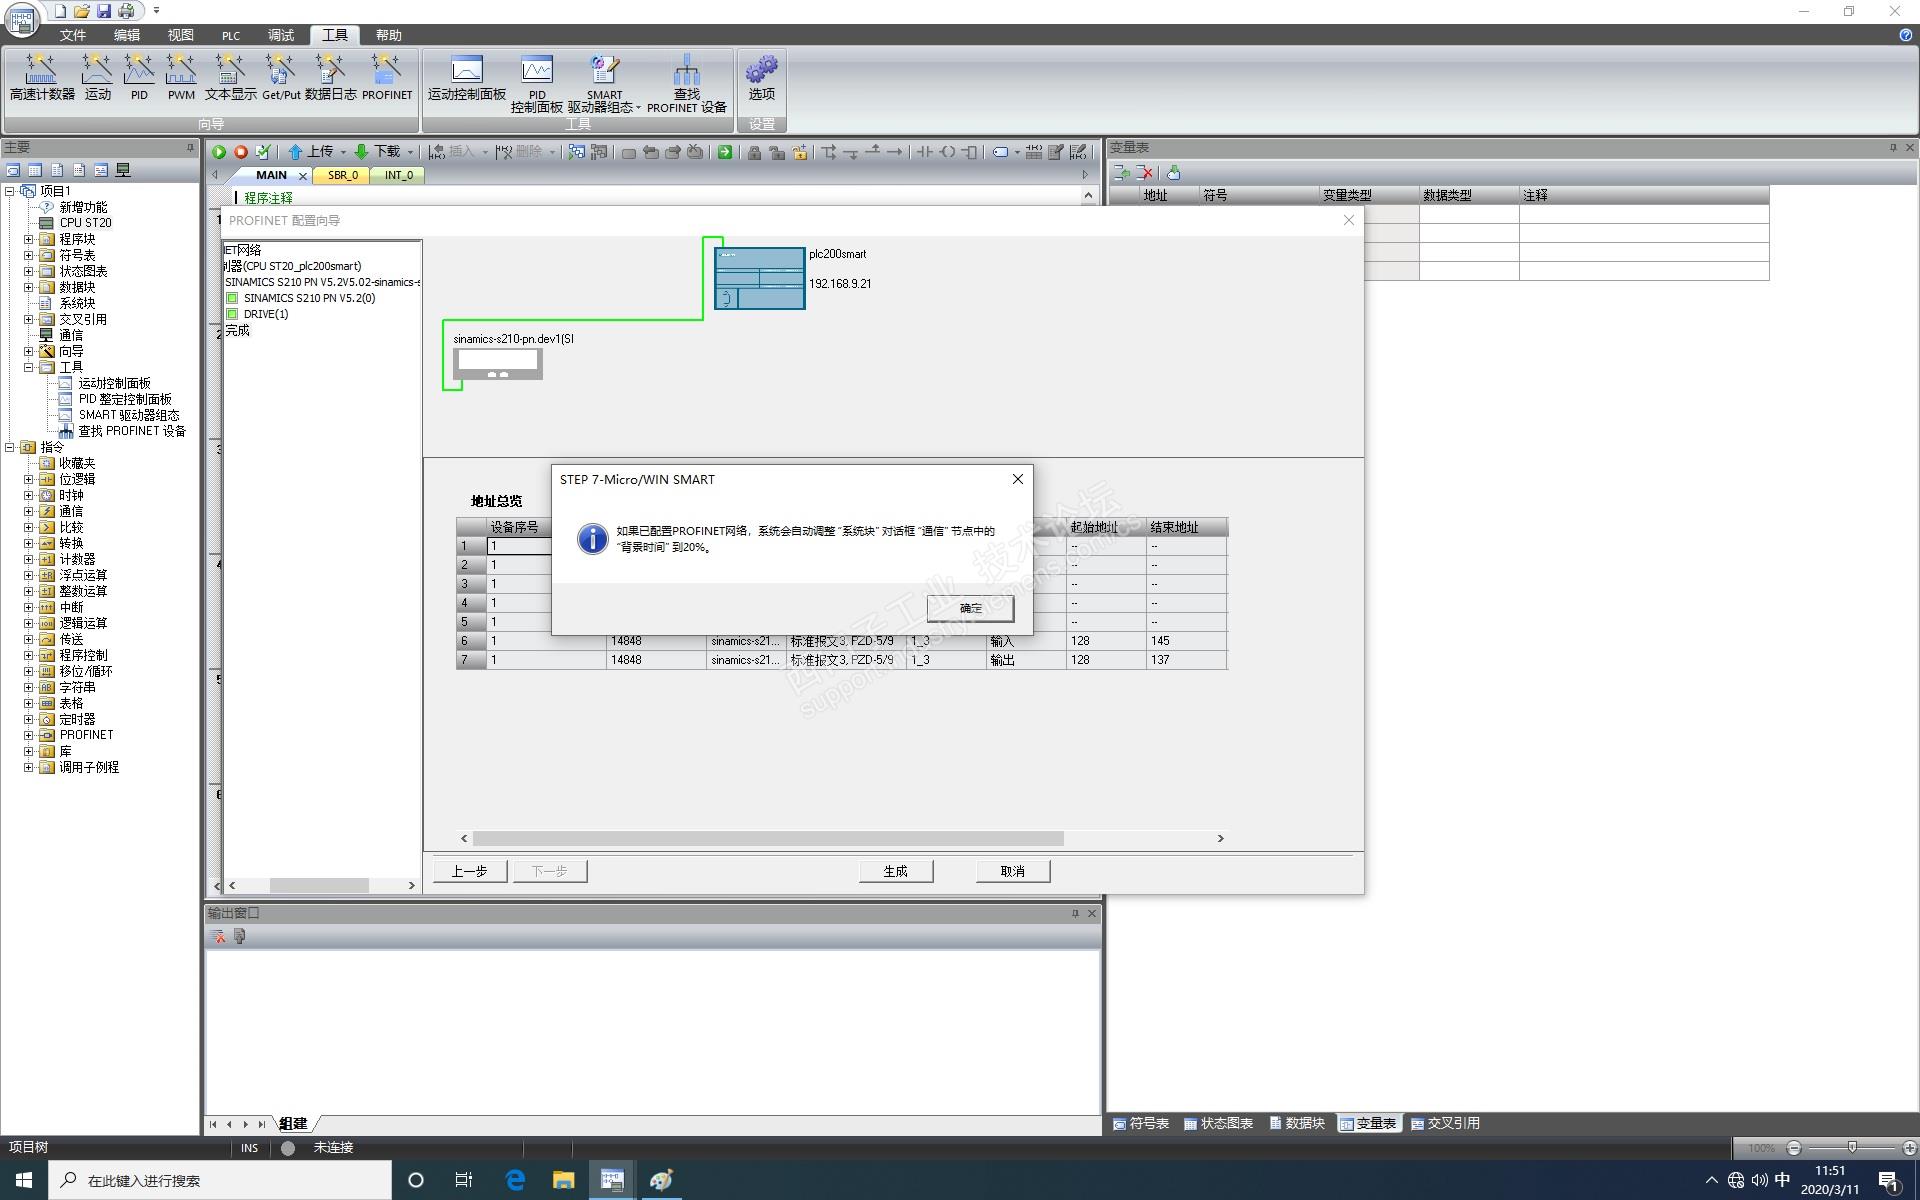Viewport: 1920px width, 1200px height.
Task: Toggle the SINAMICS S210 PN V5.2(0) checkbox
Action: 232,298
